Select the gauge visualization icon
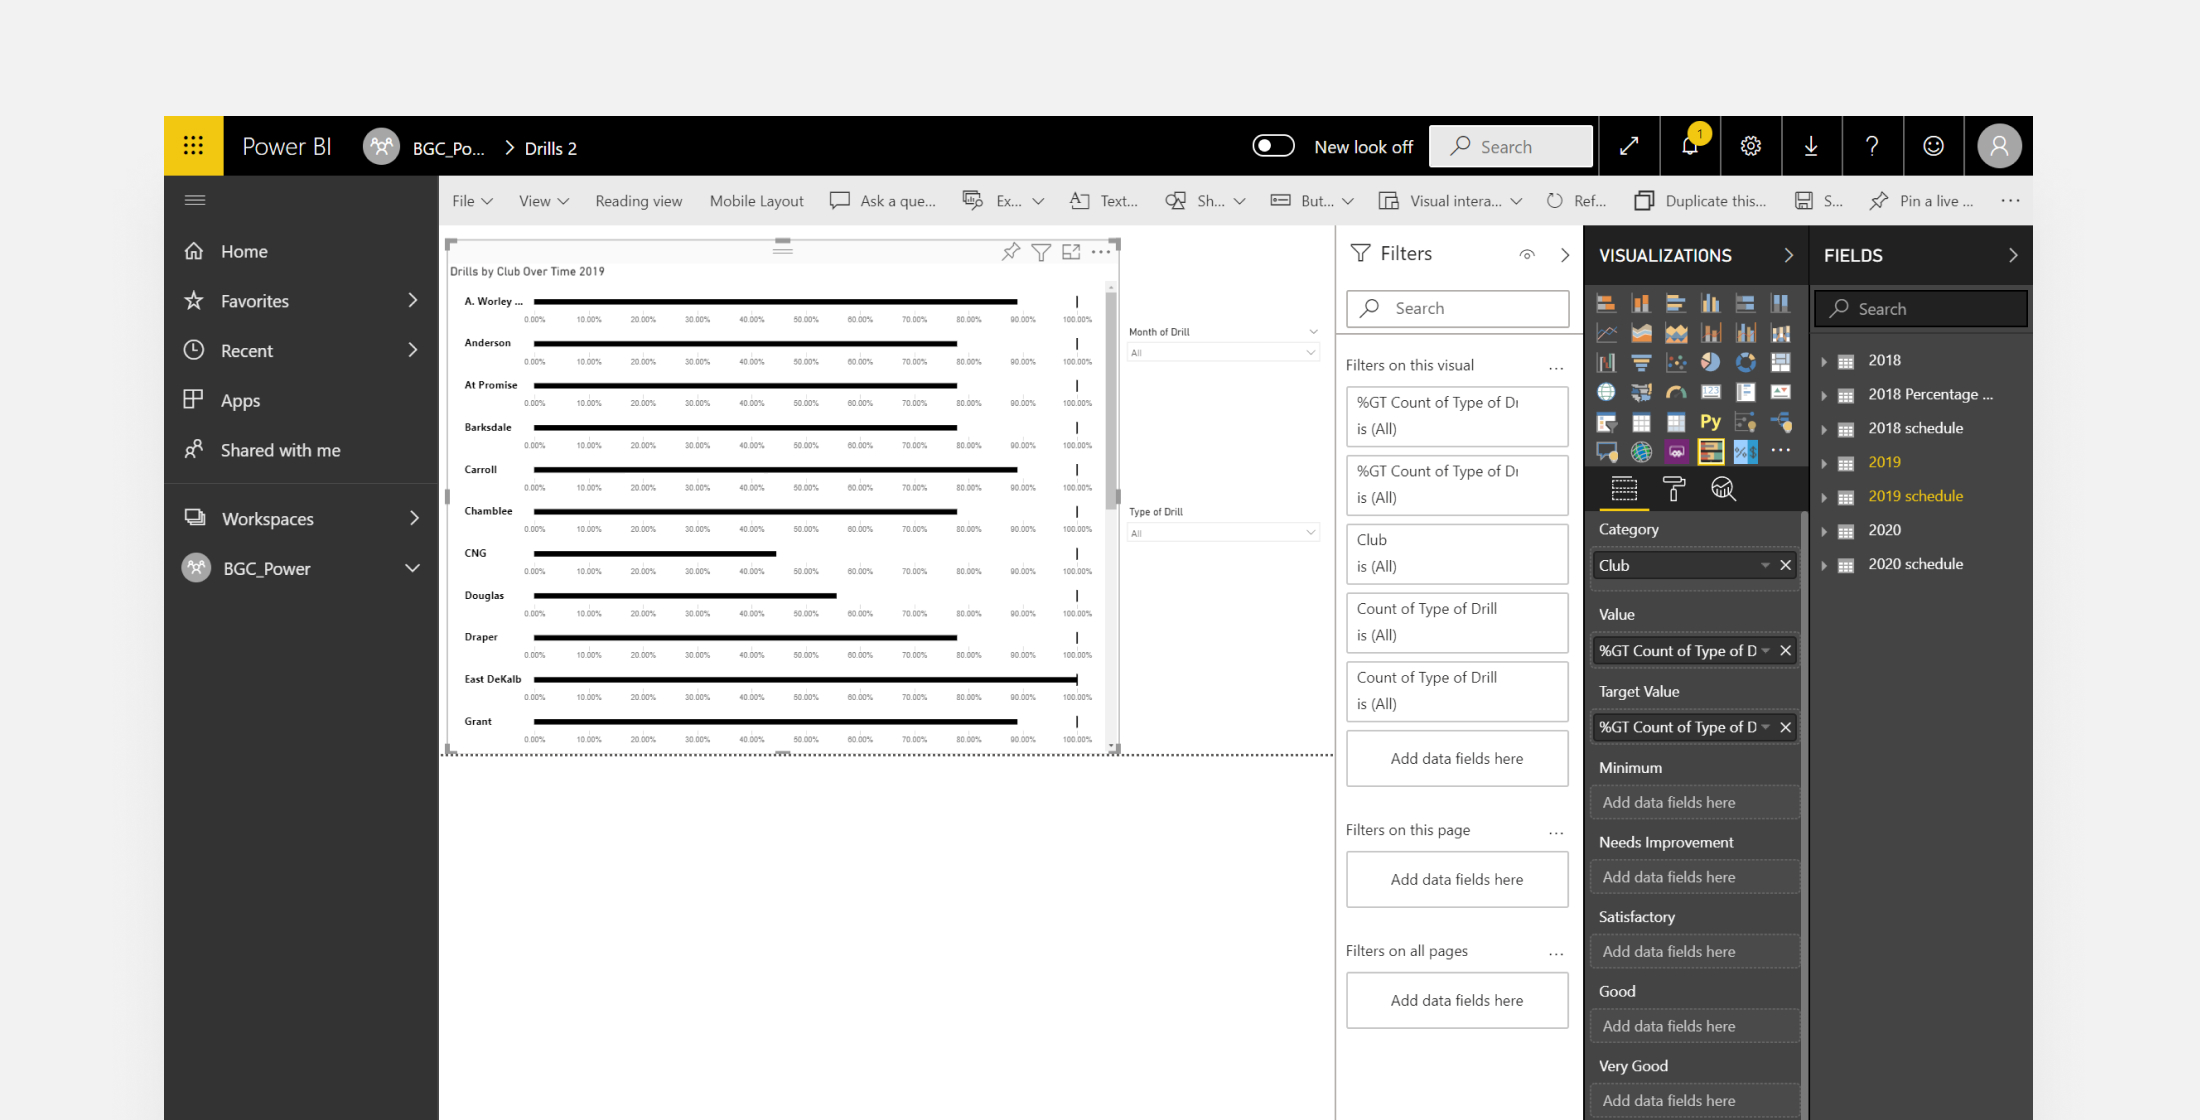The image size is (2200, 1120). coord(1676,392)
